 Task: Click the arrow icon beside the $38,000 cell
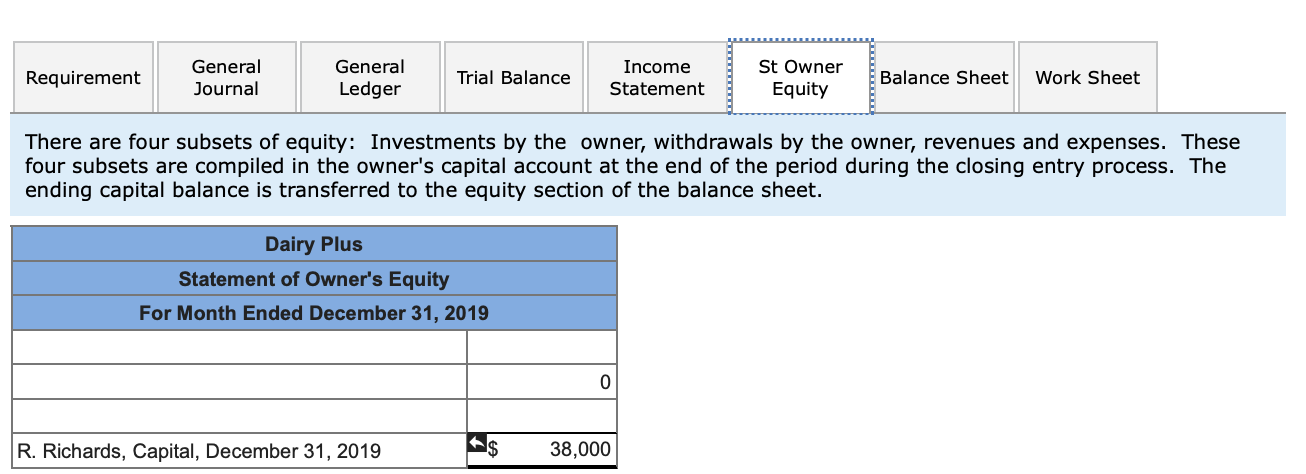[x=475, y=442]
